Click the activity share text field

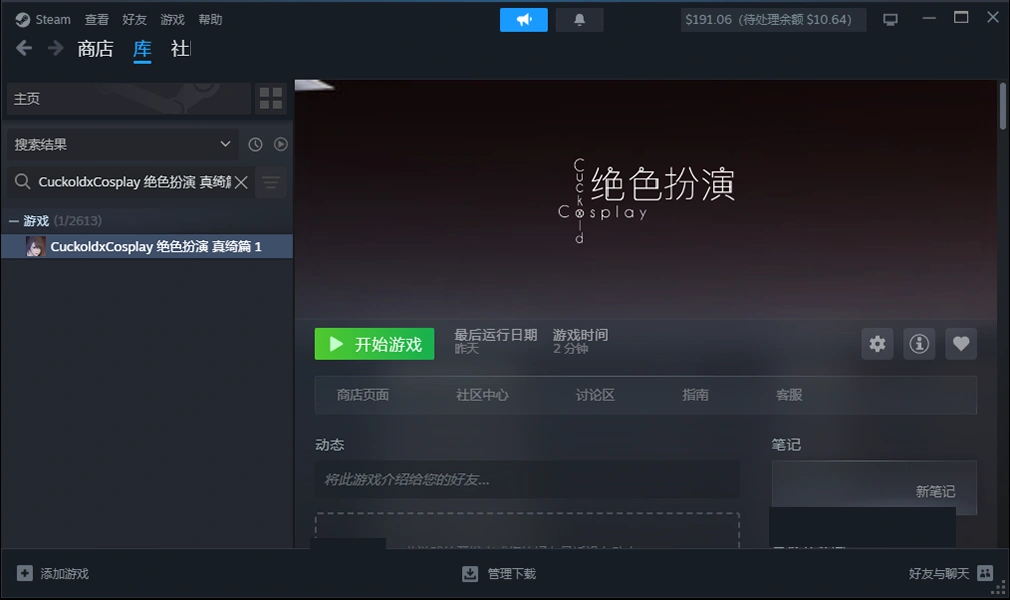click(527, 479)
